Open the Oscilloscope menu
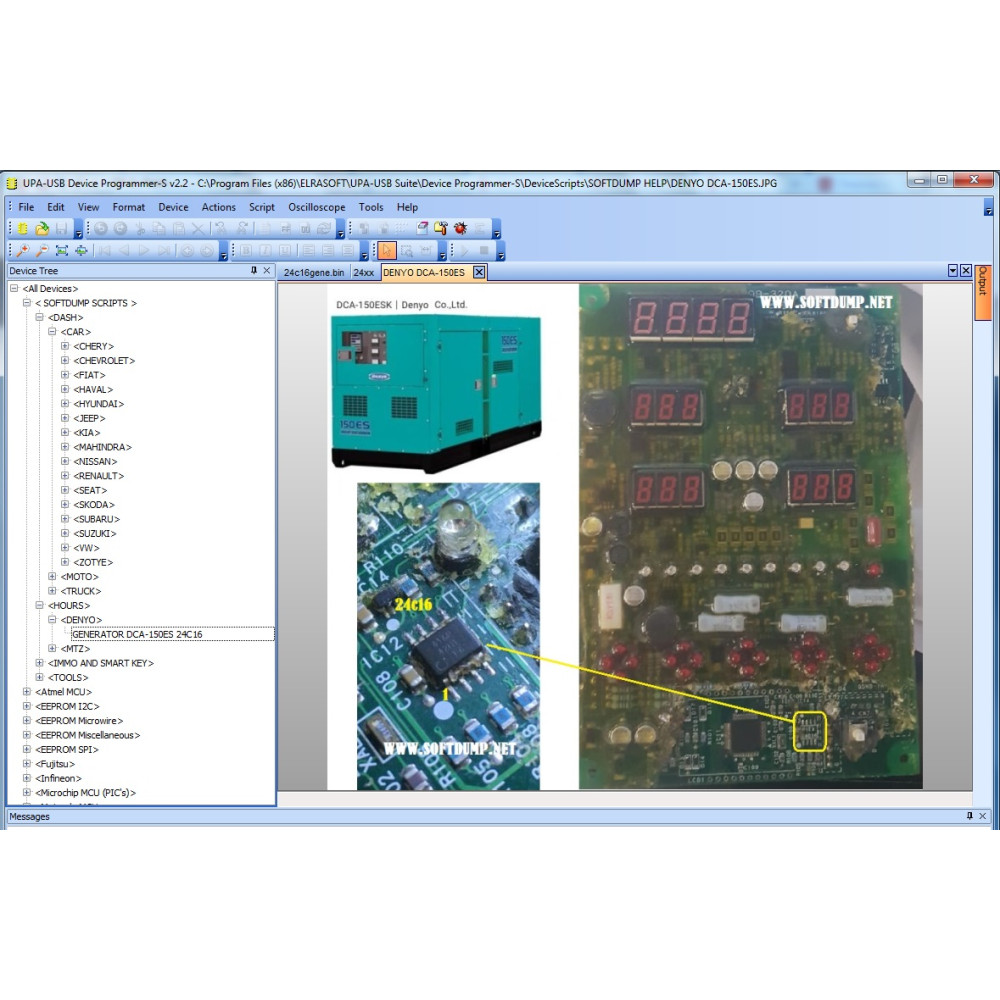 (x=316, y=207)
